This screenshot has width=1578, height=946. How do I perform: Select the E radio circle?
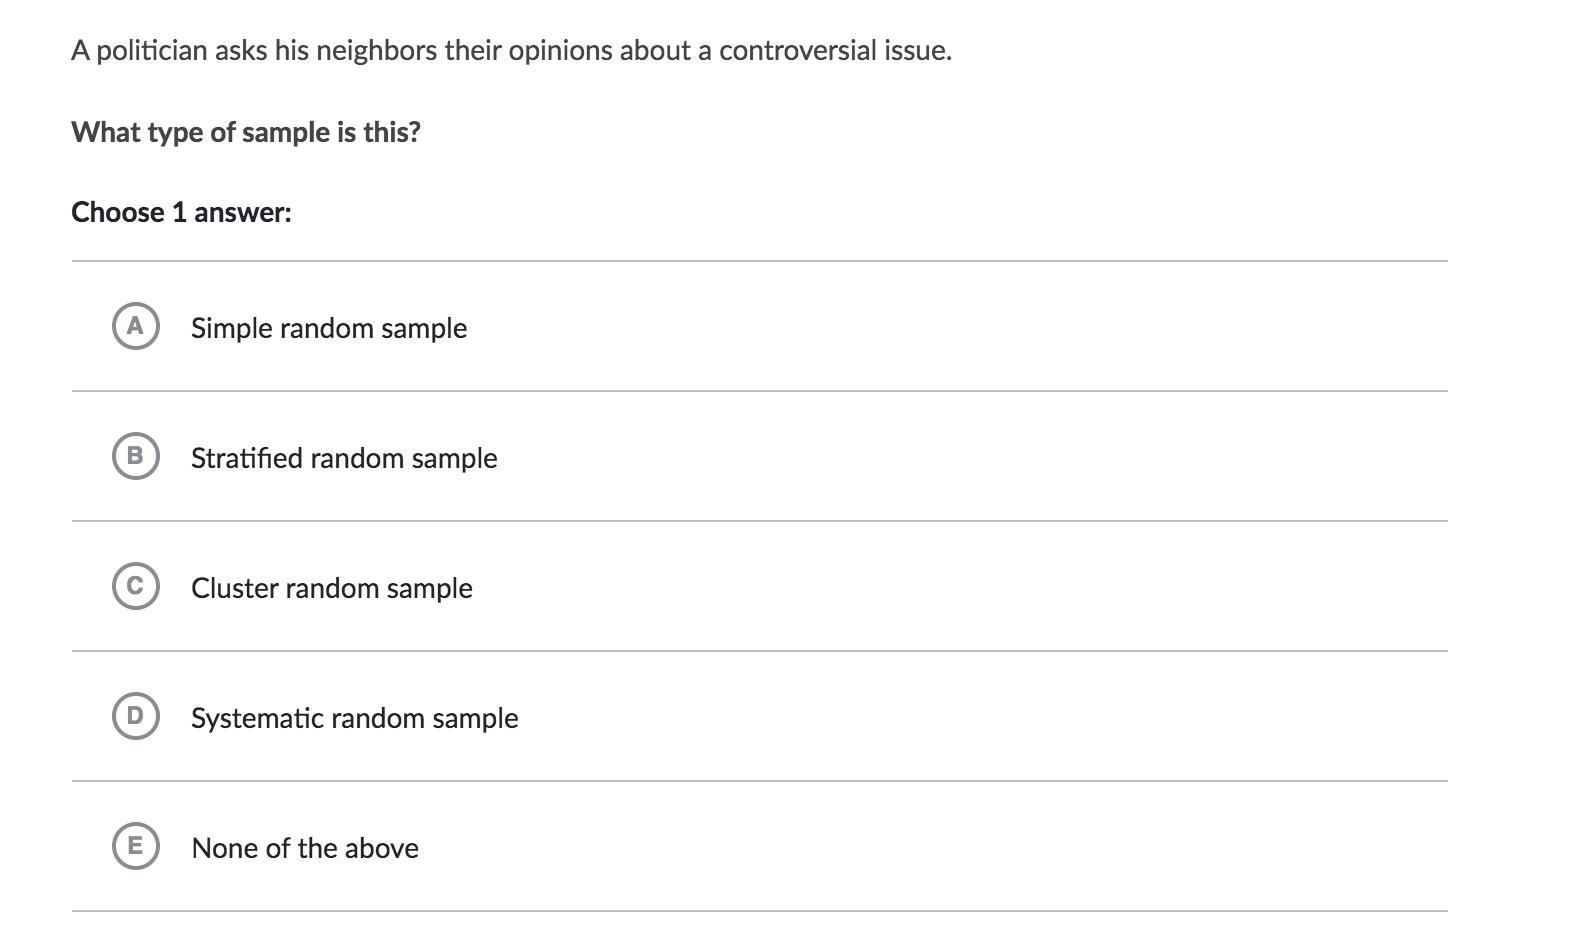pos(135,846)
